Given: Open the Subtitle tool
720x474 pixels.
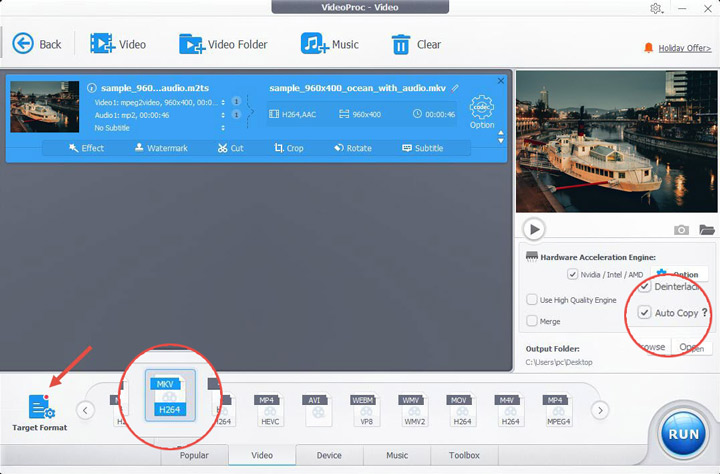Looking at the screenshot, I should tap(422, 148).
